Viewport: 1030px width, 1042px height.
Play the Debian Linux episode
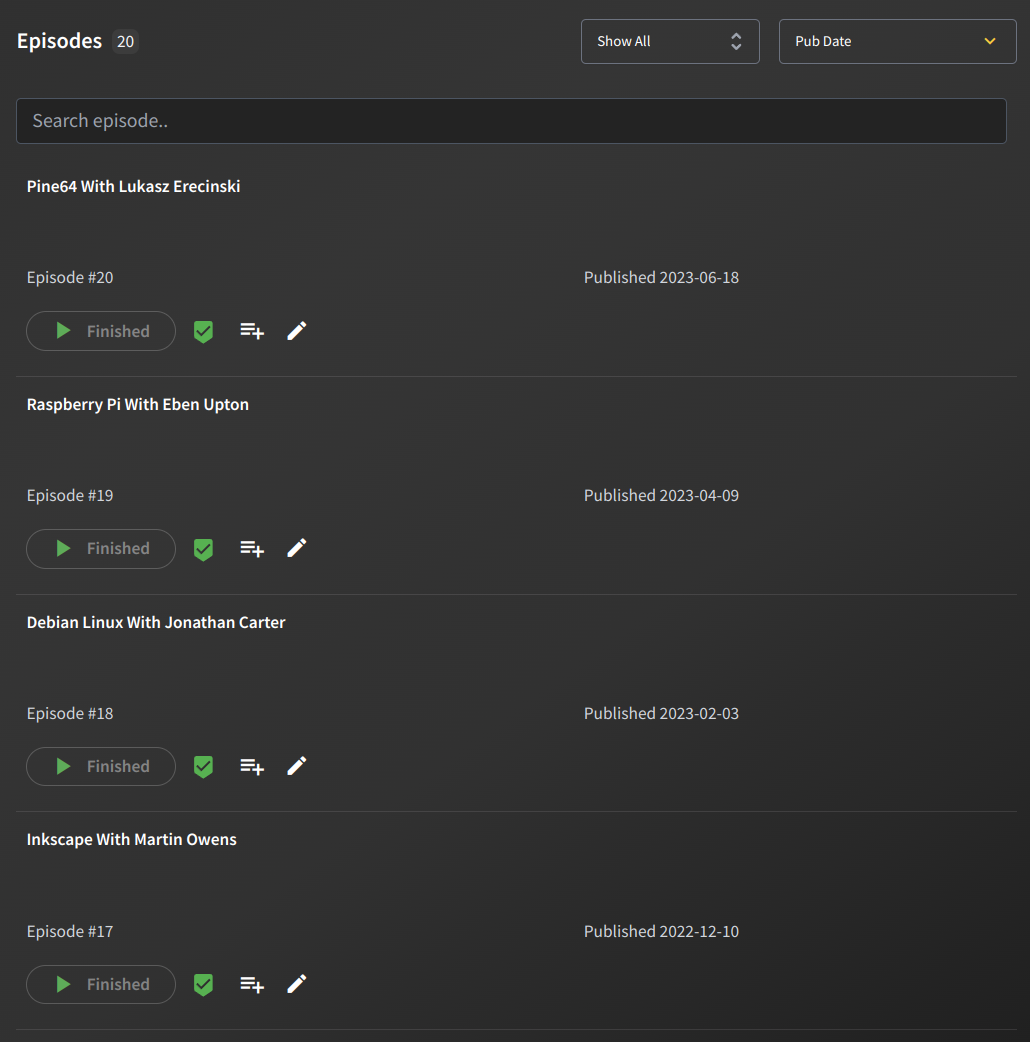coord(101,766)
